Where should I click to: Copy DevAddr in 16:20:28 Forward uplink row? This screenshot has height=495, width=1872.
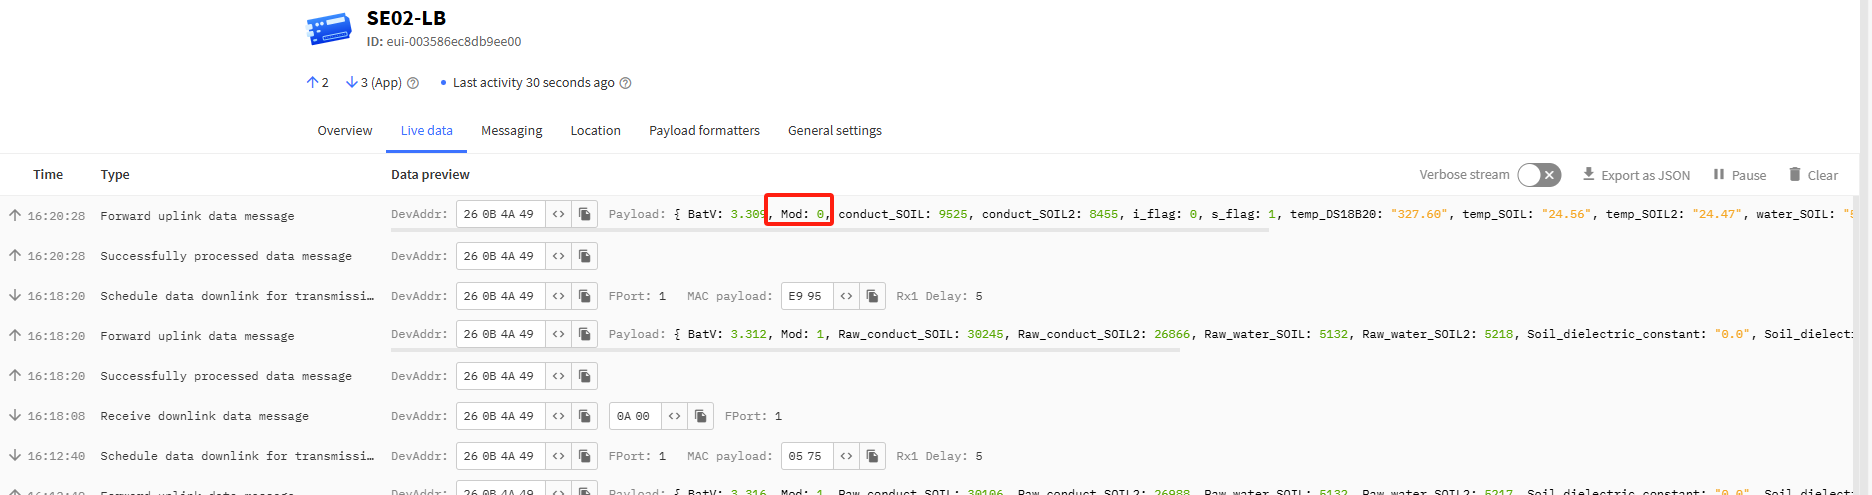pyautogui.click(x=585, y=214)
